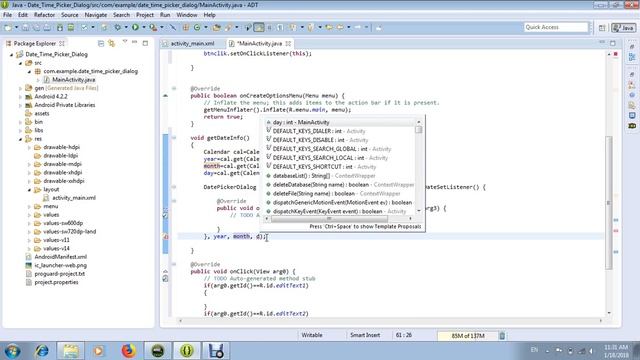Click the New Java Class icon
Screen dimensions: 640x360
click(197, 27)
